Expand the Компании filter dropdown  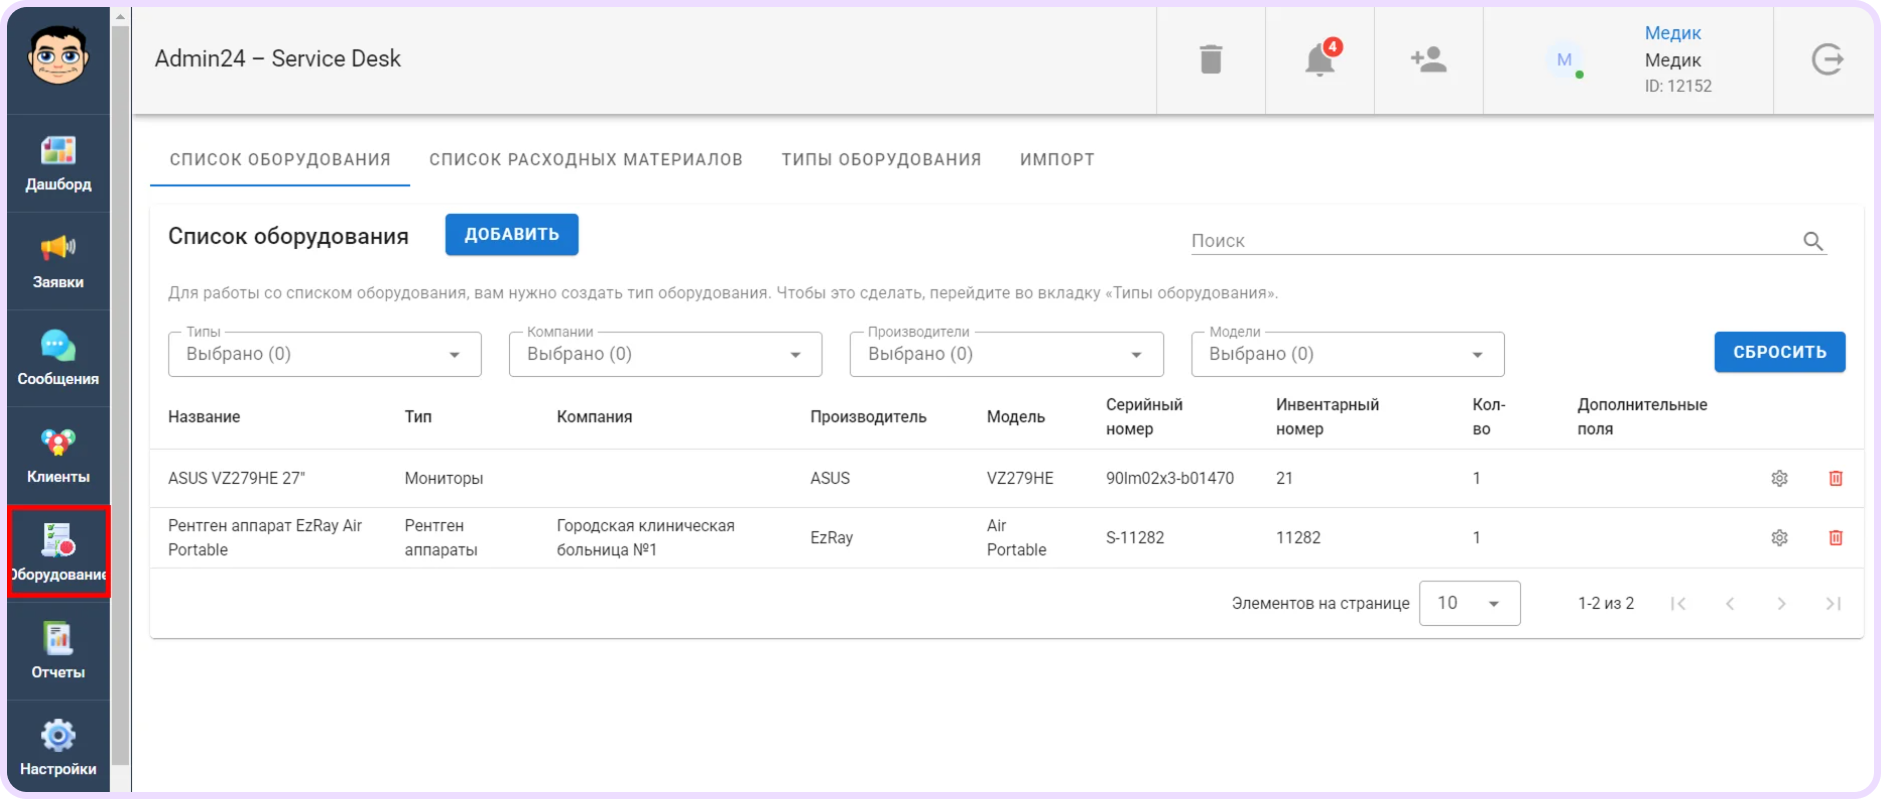[x=665, y=354]
